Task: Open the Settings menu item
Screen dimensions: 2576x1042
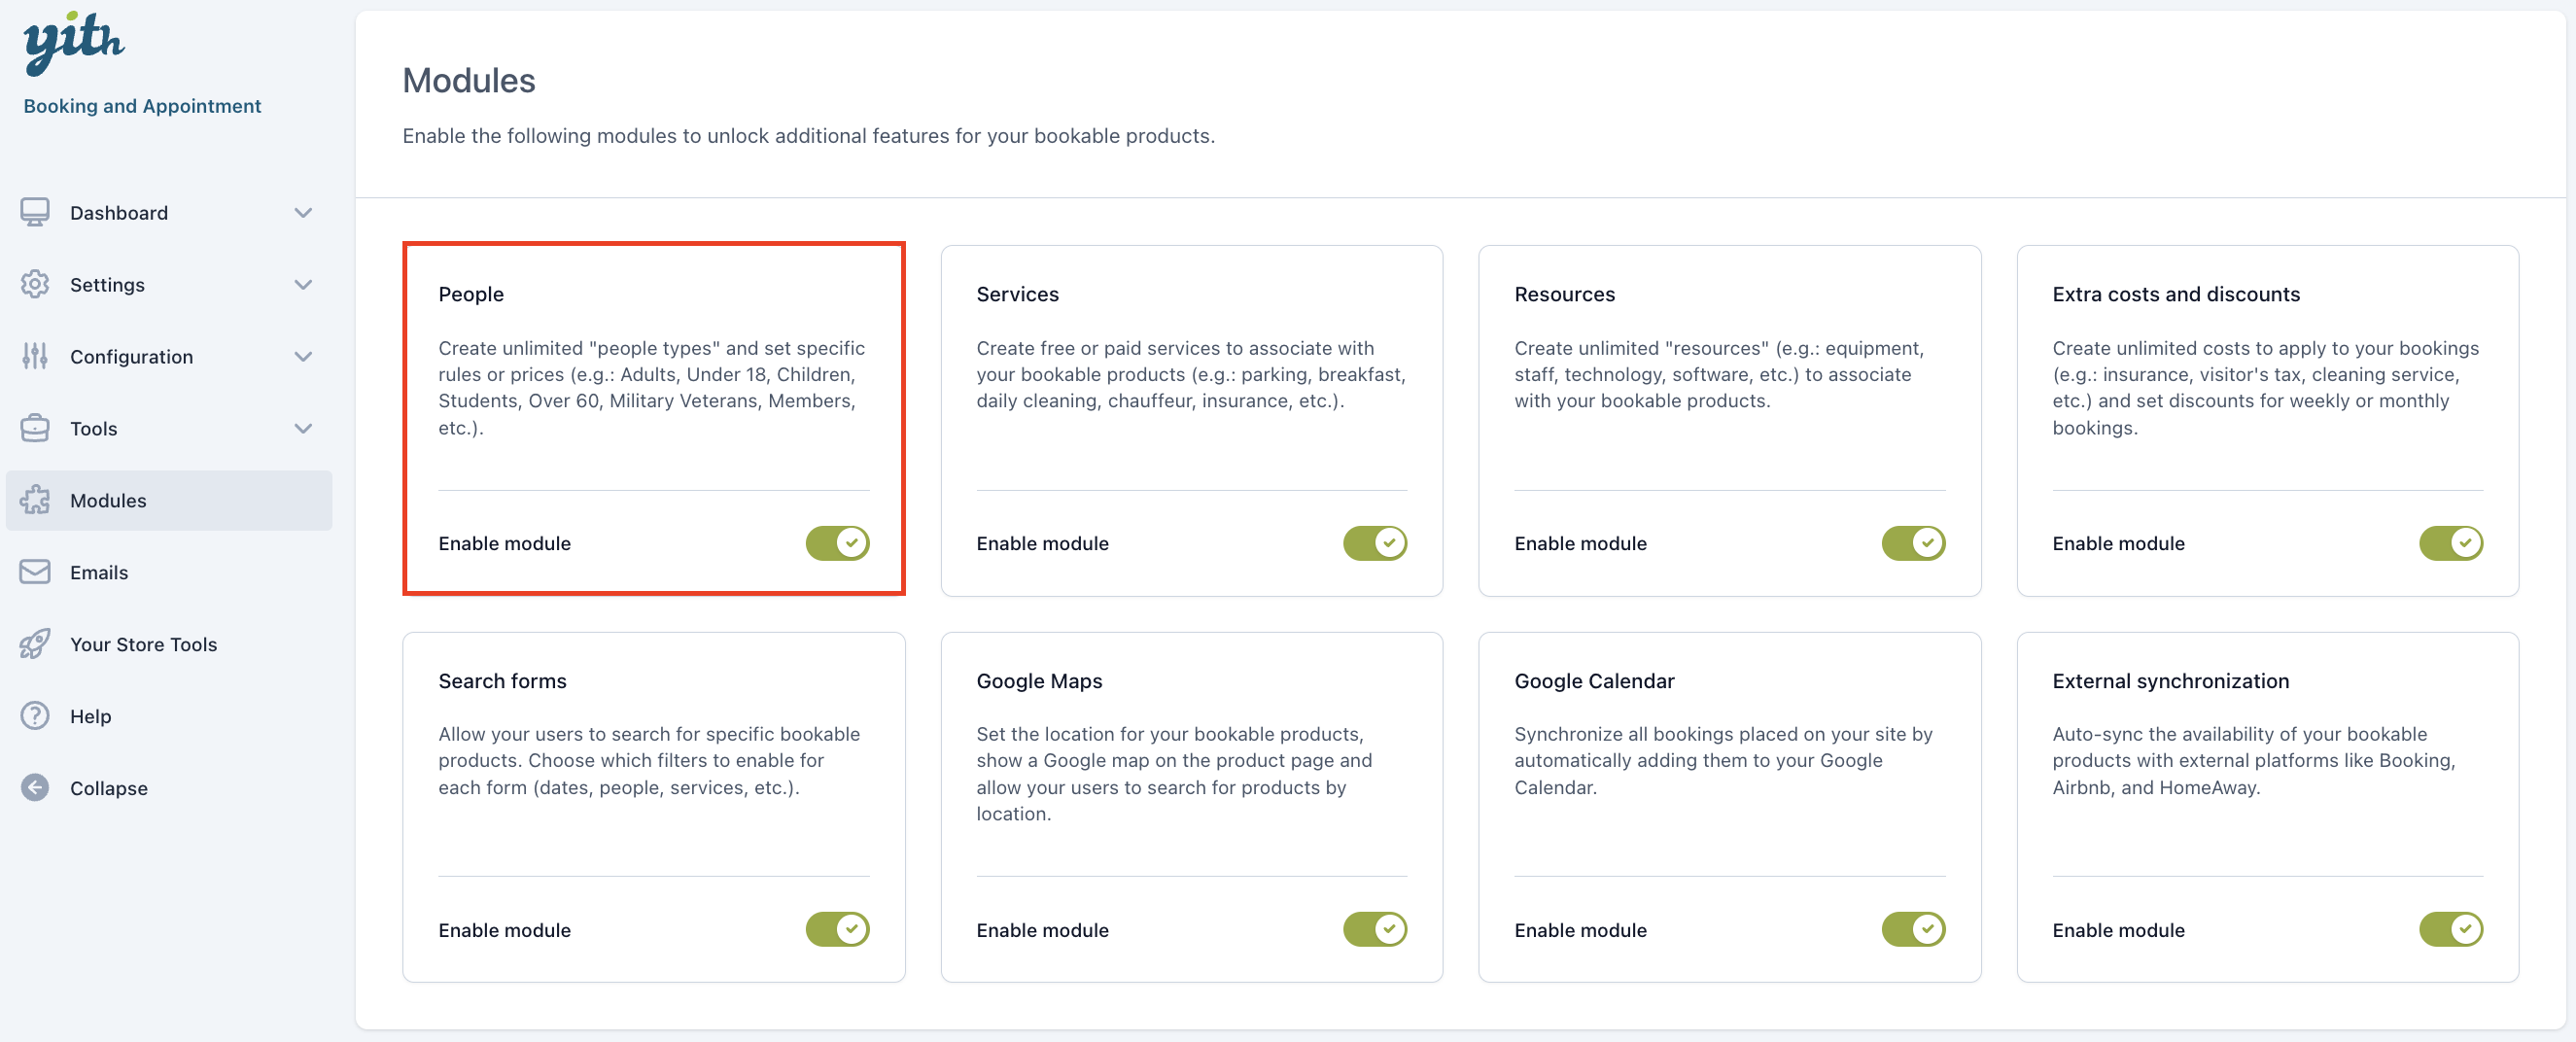Action: click(x=168, y=285)
